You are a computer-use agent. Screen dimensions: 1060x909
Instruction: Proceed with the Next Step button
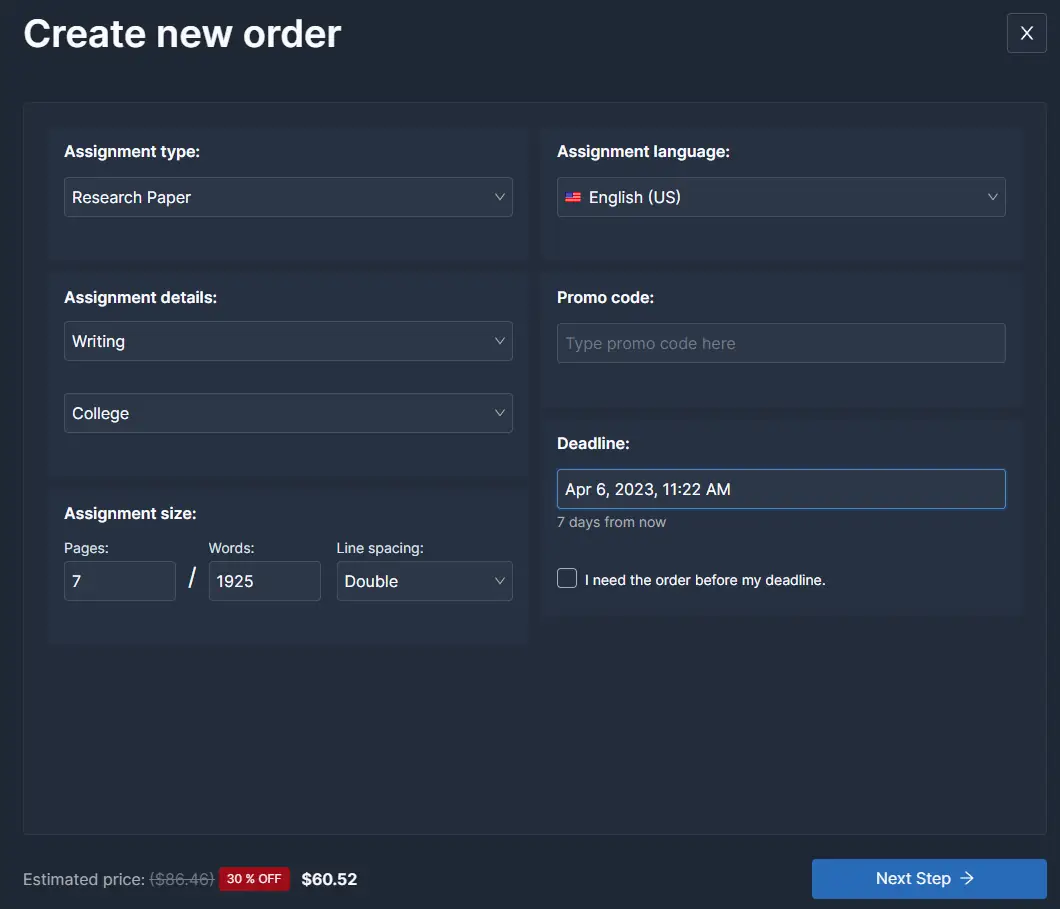[x=928, y=878]
